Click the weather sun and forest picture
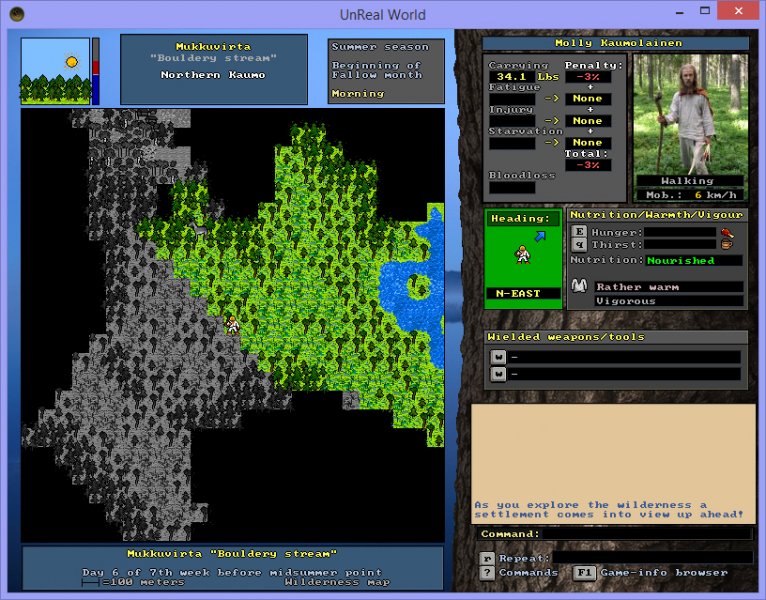766x600 pixels. pos(55,71)
